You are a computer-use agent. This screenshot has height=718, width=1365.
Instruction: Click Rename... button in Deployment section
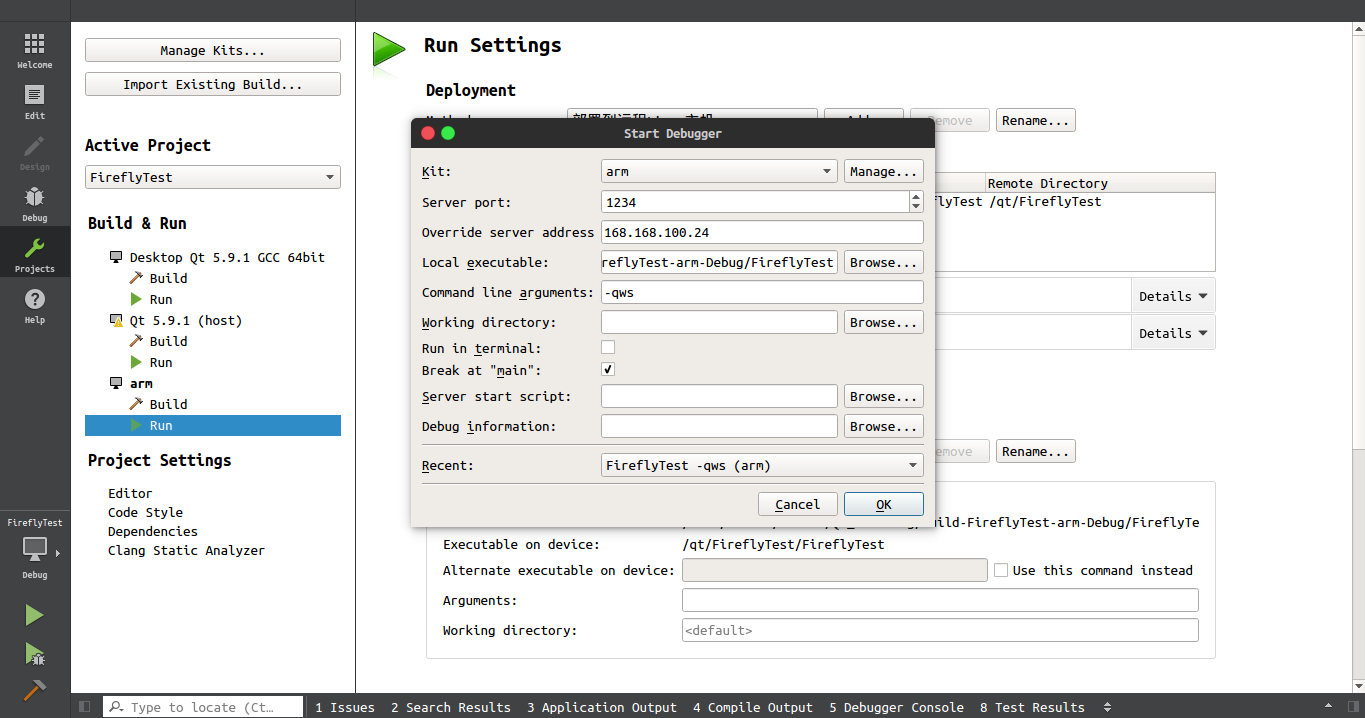(x=1036, y=120)
